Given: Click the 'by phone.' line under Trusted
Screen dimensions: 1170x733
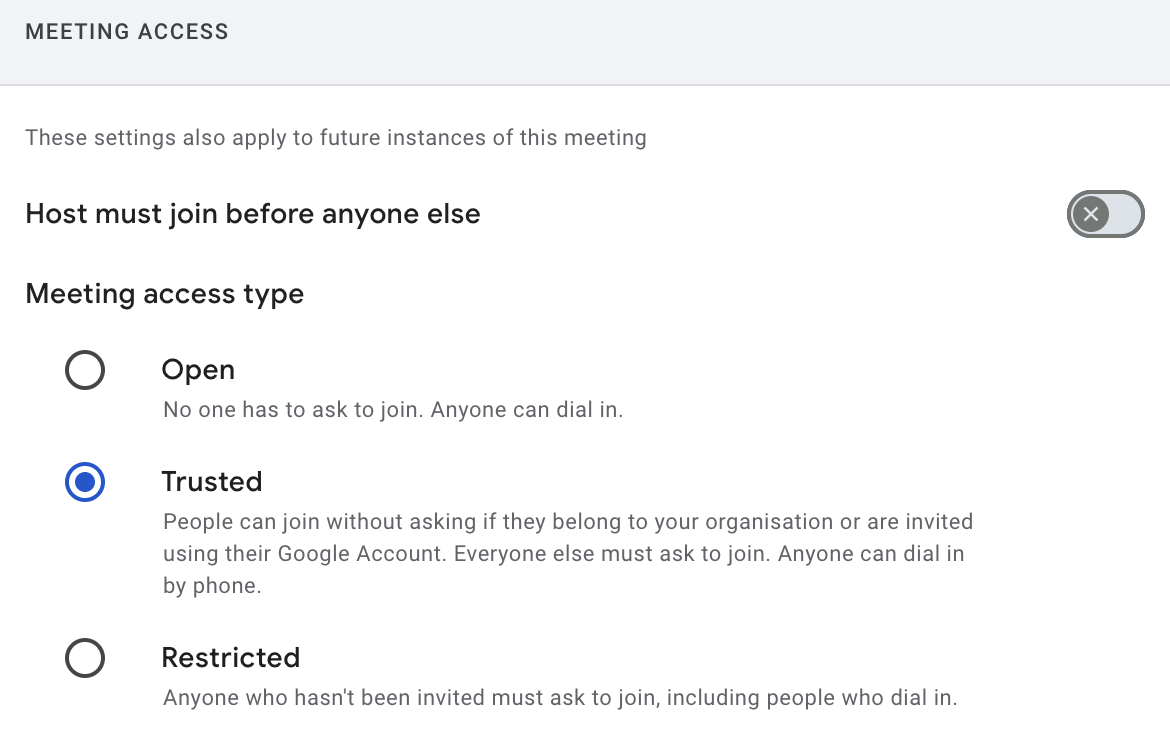Looking at the screenshot, I should point(212,586).
